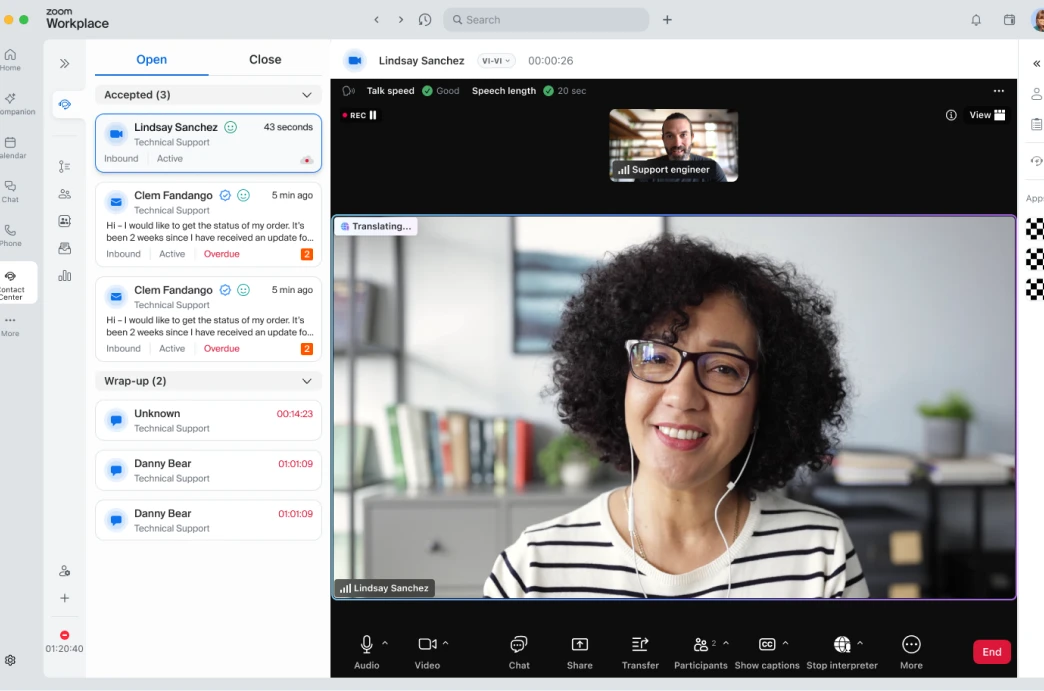Open the task list icon in secondary sidebar
1044x691 pixels.
tap(65, 166)
